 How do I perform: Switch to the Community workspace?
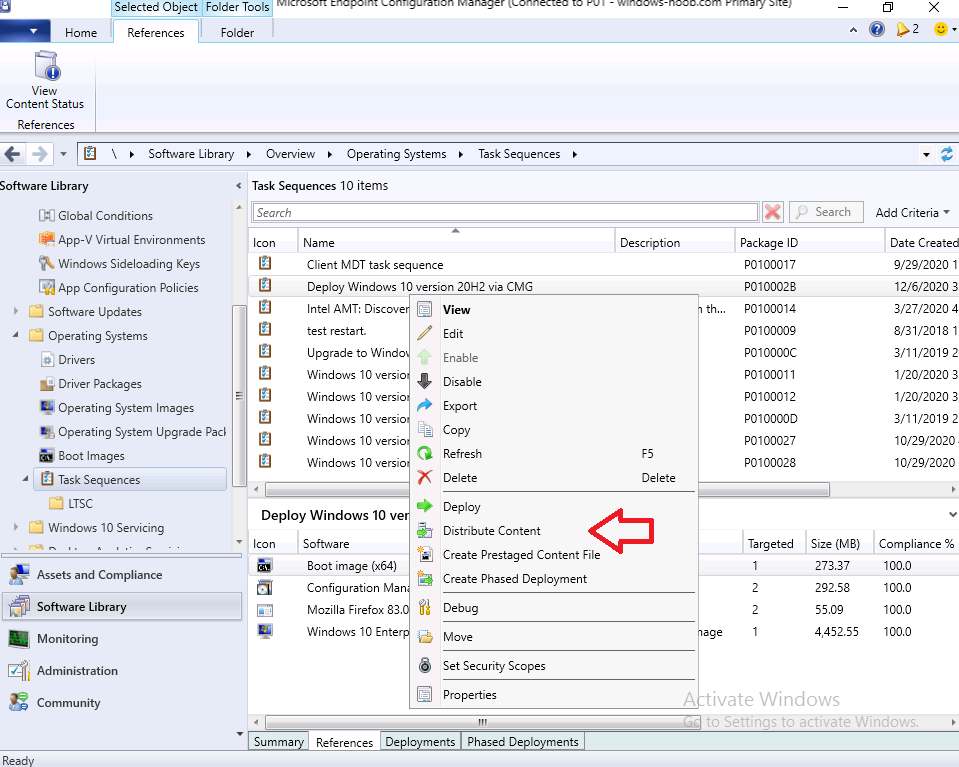pyautogui.click(x=122, y=703)
